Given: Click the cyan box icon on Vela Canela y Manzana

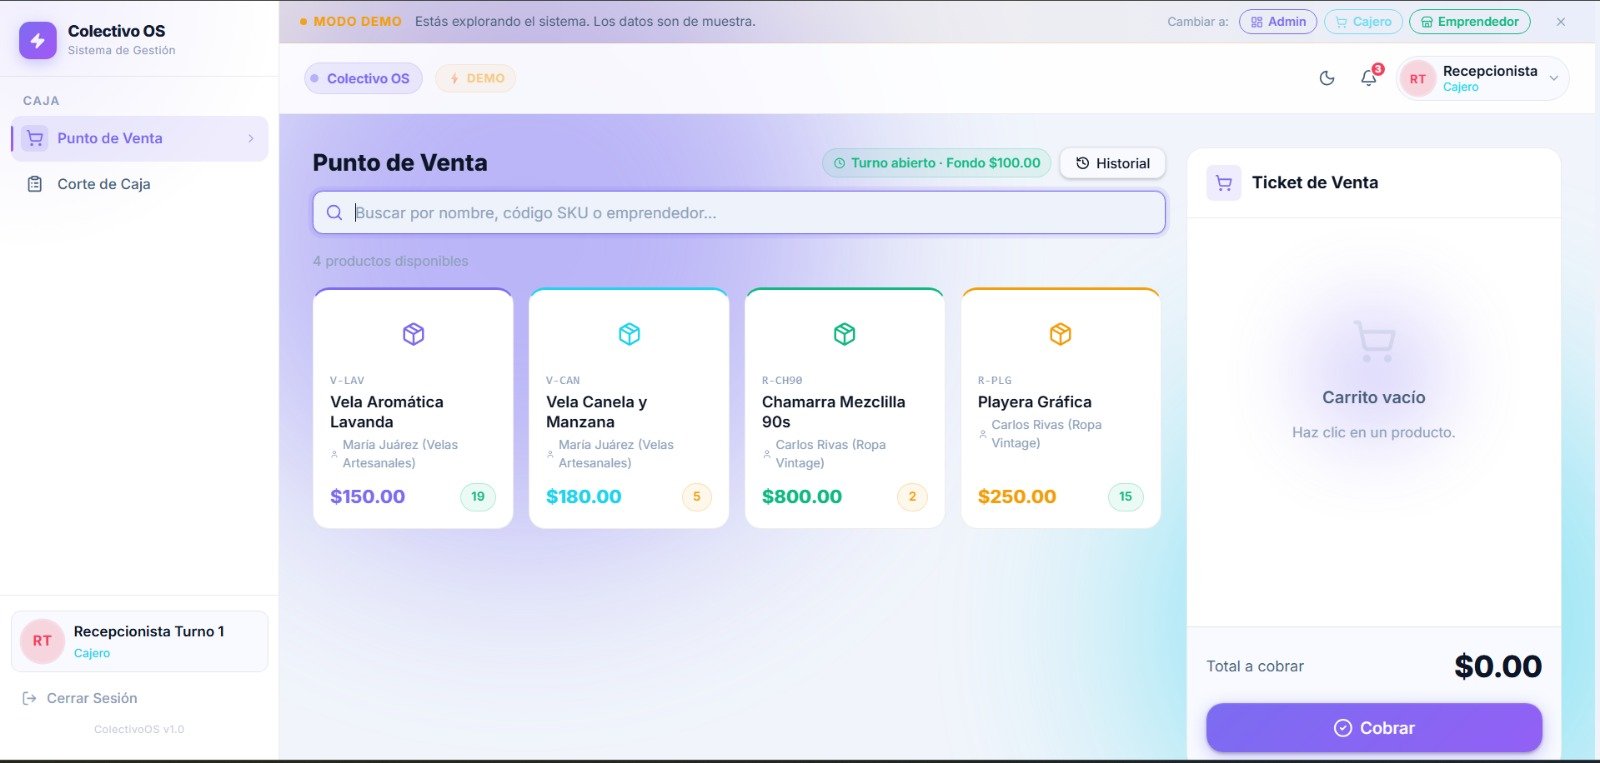Looking at the screenshot, I should coord(629,334).
